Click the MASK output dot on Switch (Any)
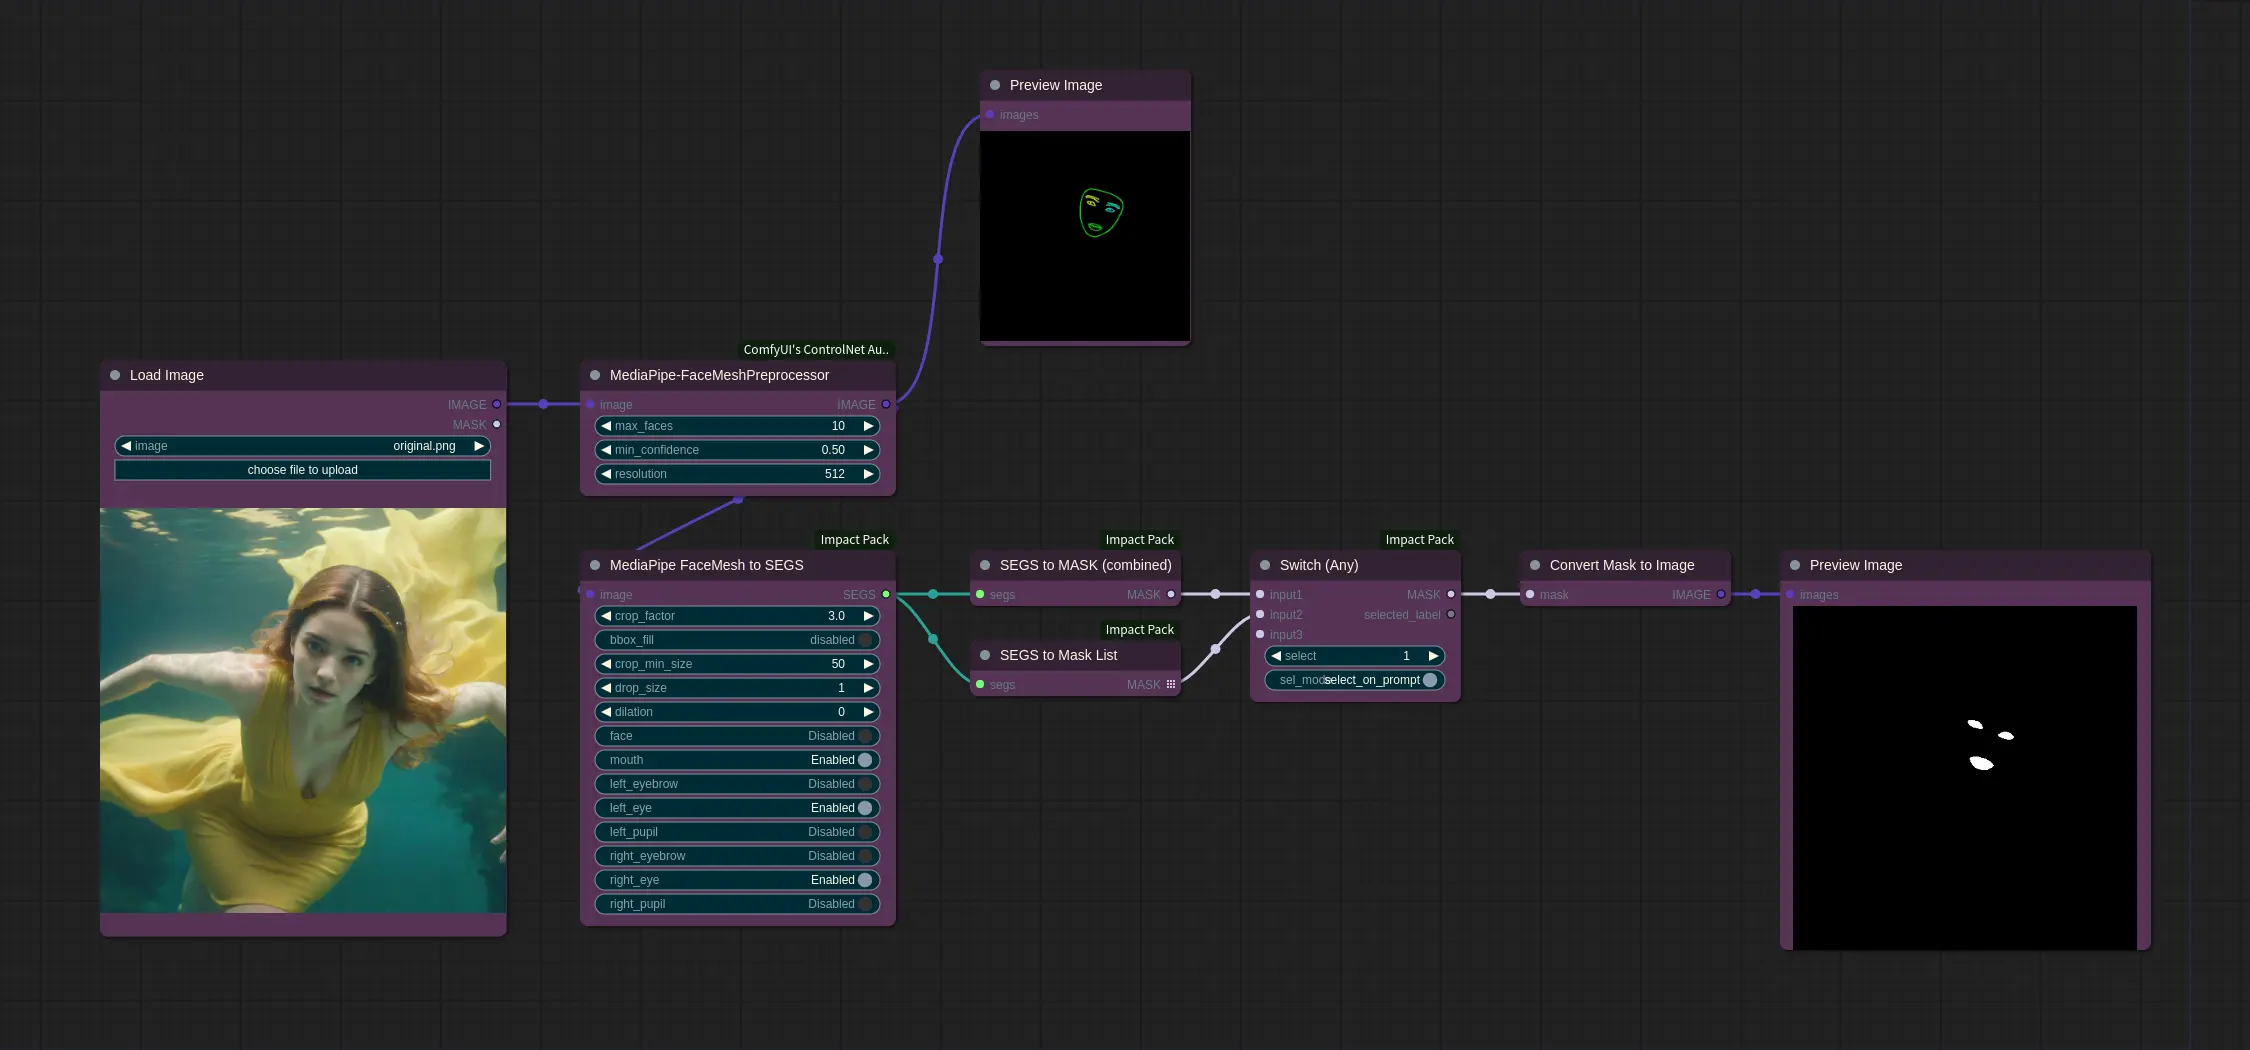 pos(1450,594)
